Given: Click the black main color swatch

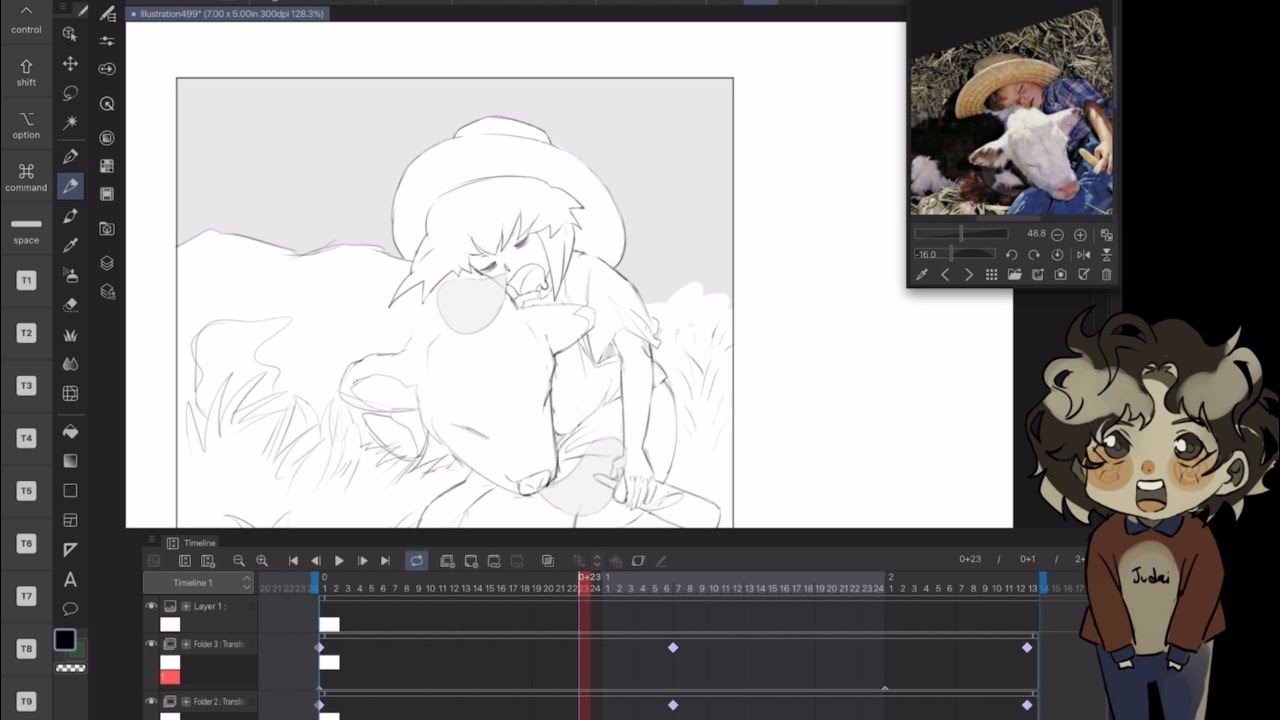Looking at the screenshot, I should point(65,640).
